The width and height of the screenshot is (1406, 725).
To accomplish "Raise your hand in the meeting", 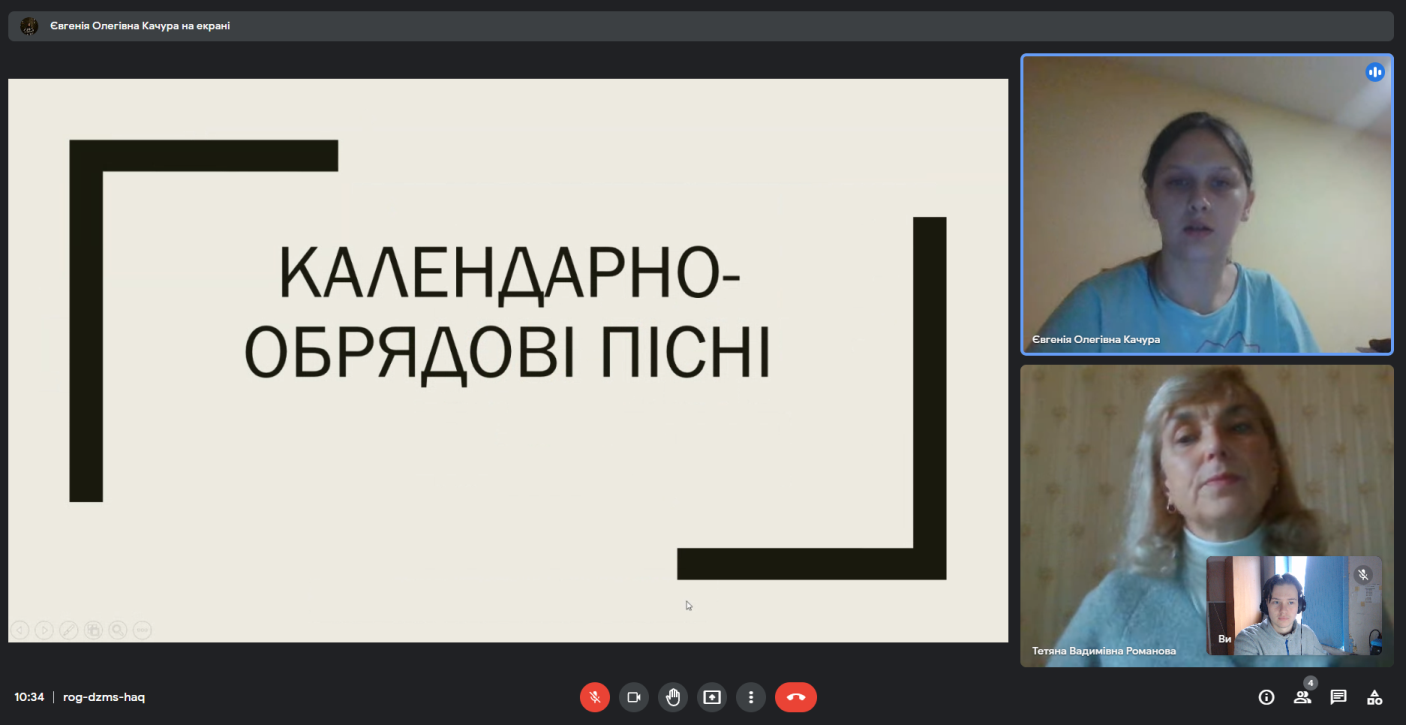I will point(673,697).
